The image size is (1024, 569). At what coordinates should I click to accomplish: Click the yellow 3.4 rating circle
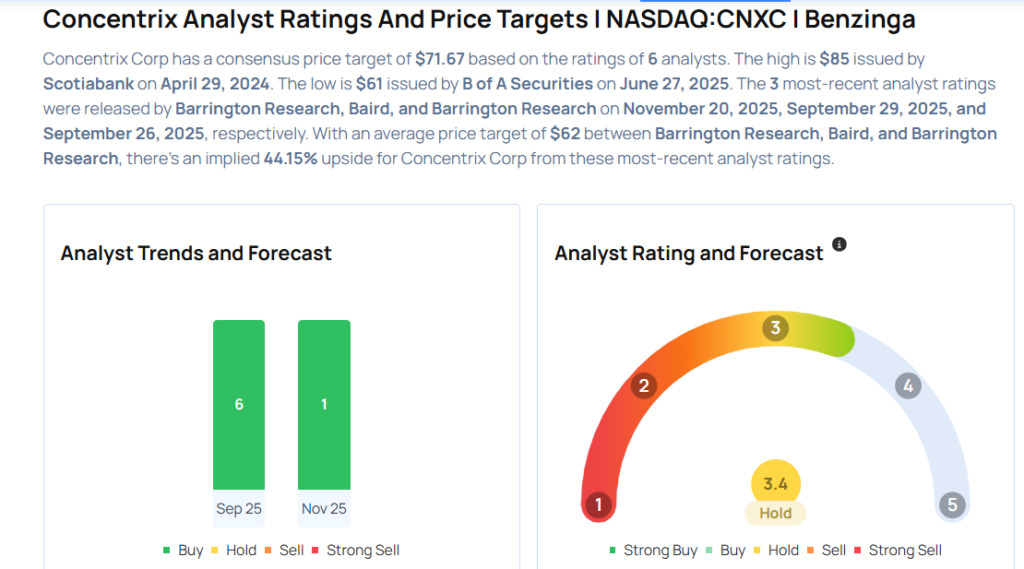(775, 484)
